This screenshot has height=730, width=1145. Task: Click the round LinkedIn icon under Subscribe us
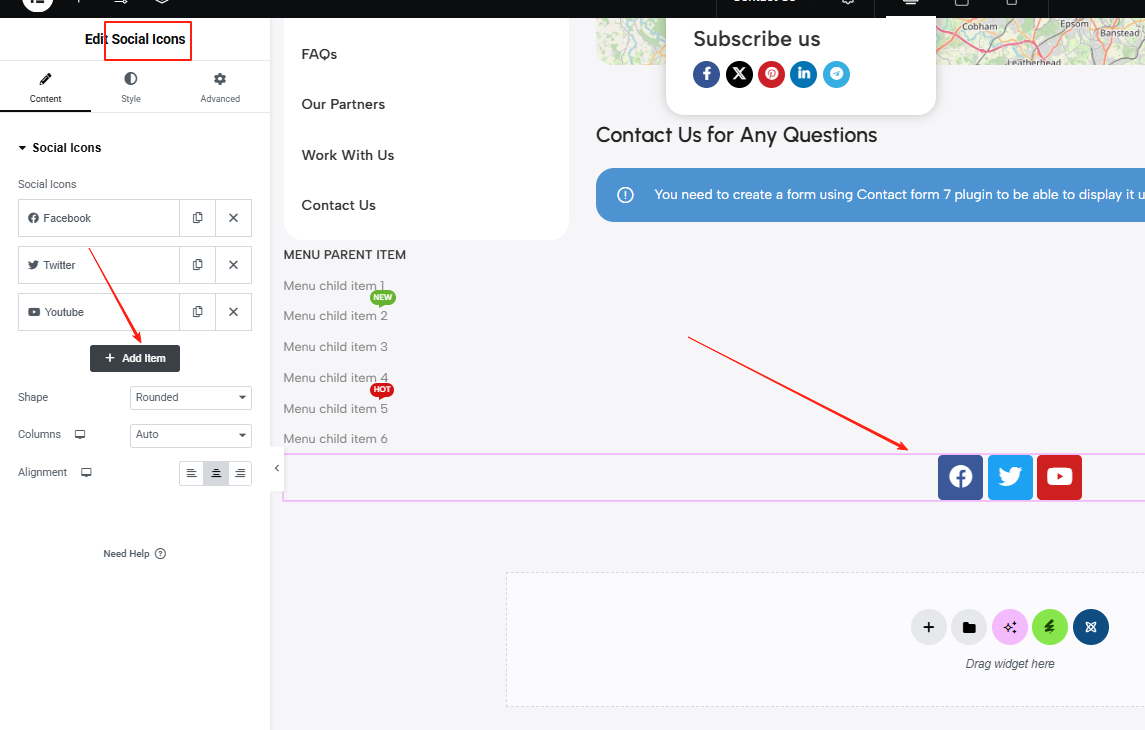pyautogui.click(x=803, y=74)
